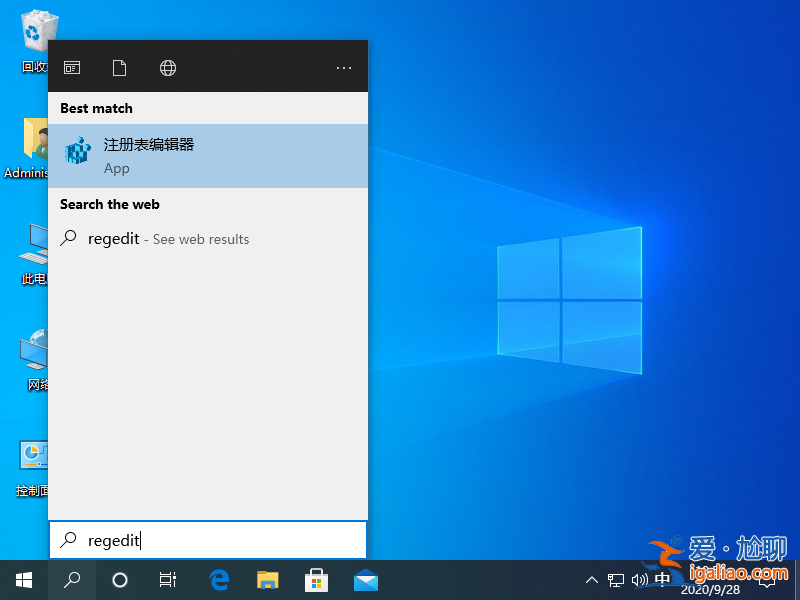Open File Explorer from the taskbar
The image size is (800, 600).
[x=267, y=580]
